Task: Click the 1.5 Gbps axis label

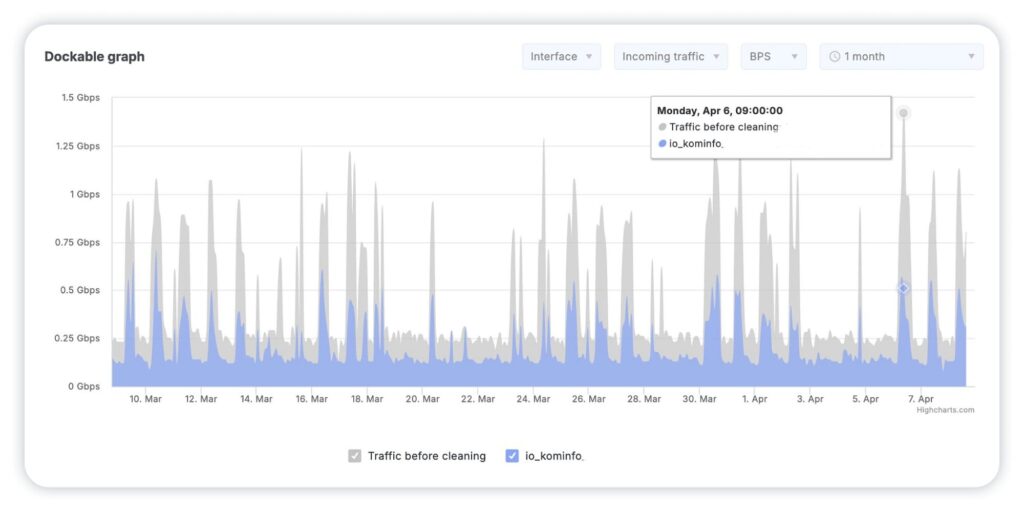Action: point(81,98)
